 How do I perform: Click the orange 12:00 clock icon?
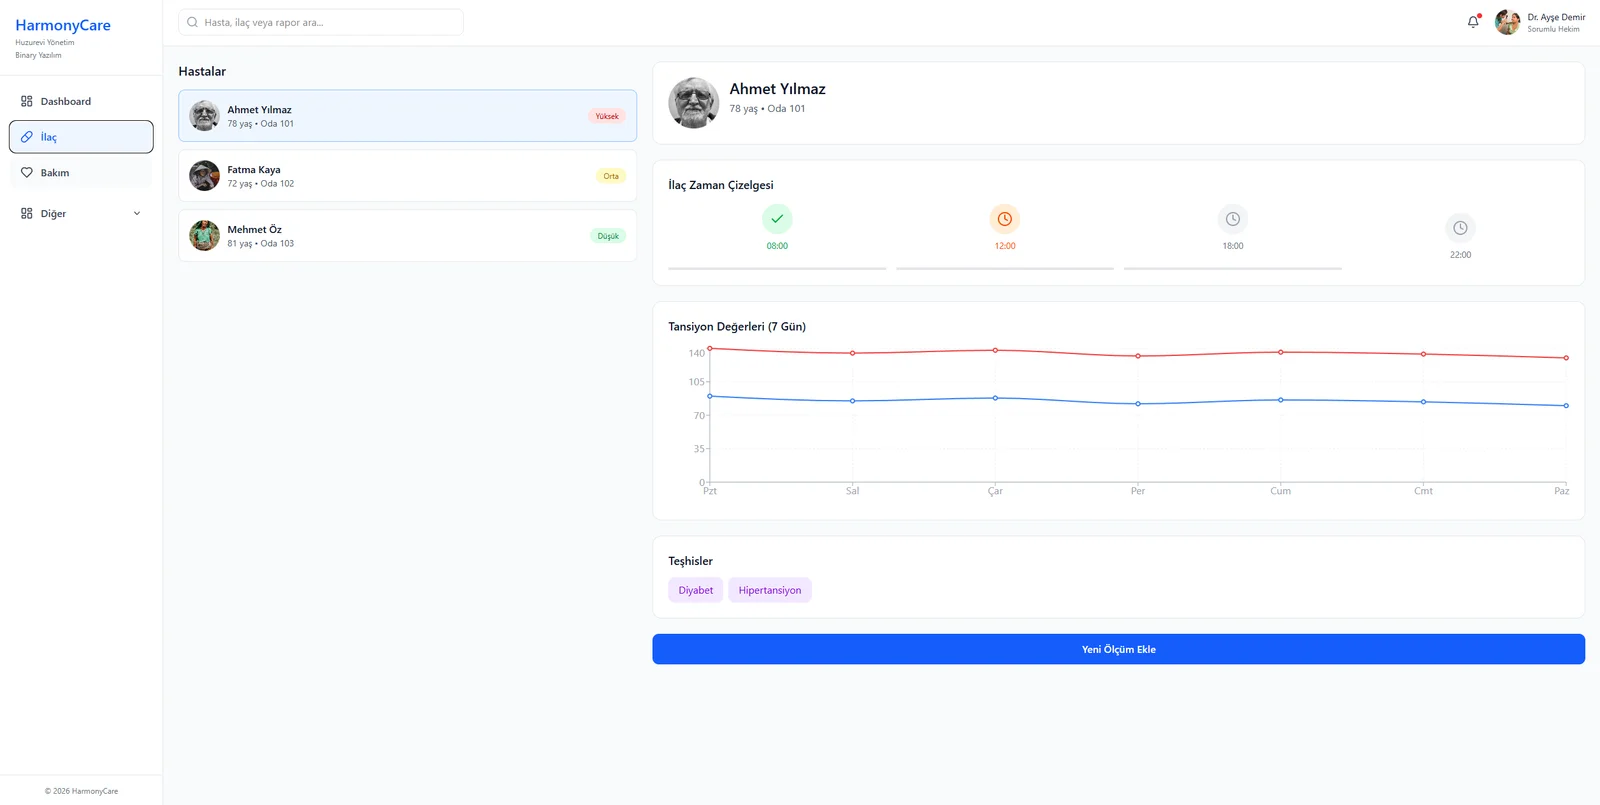pos(1005,219)
